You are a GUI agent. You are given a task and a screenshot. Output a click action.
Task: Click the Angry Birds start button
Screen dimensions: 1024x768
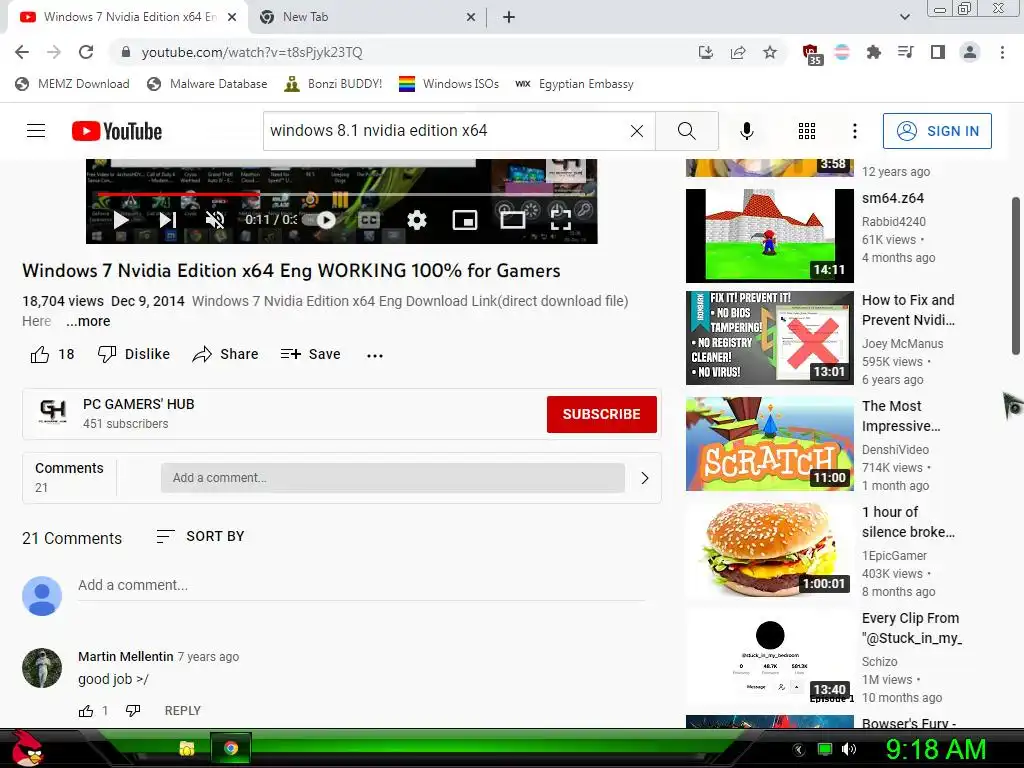(26, 748)
